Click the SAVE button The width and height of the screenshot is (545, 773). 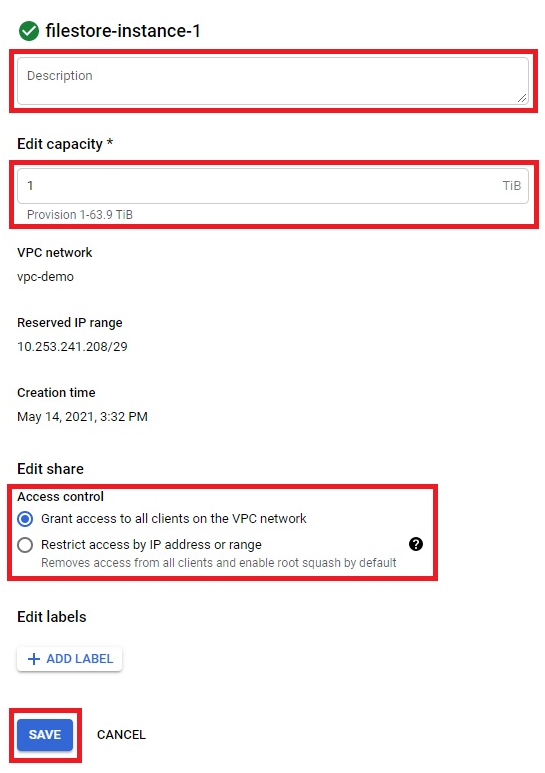click(45, 735)
